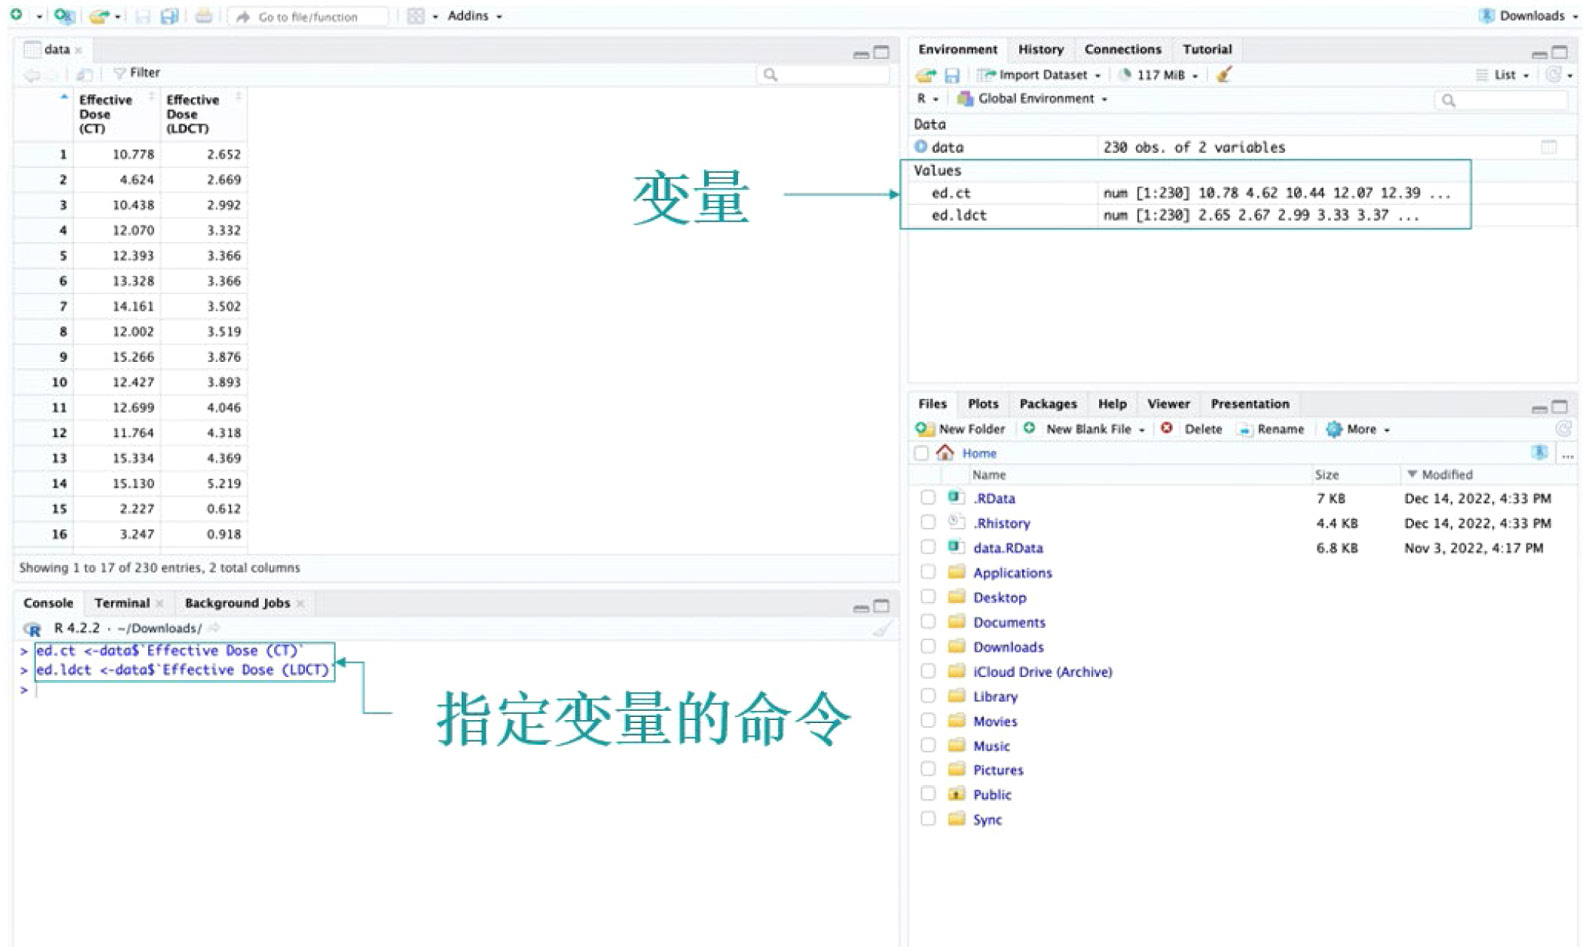Click the Home icon in the Files pane

945,453
